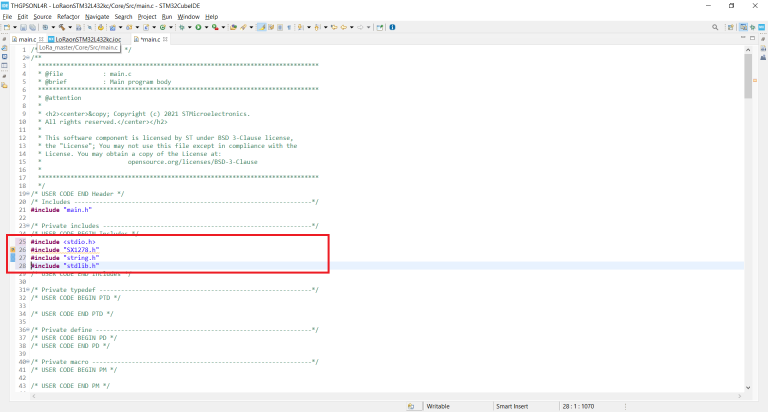
Task: Click the warning marker on line 26
Action: coord(13,249)
